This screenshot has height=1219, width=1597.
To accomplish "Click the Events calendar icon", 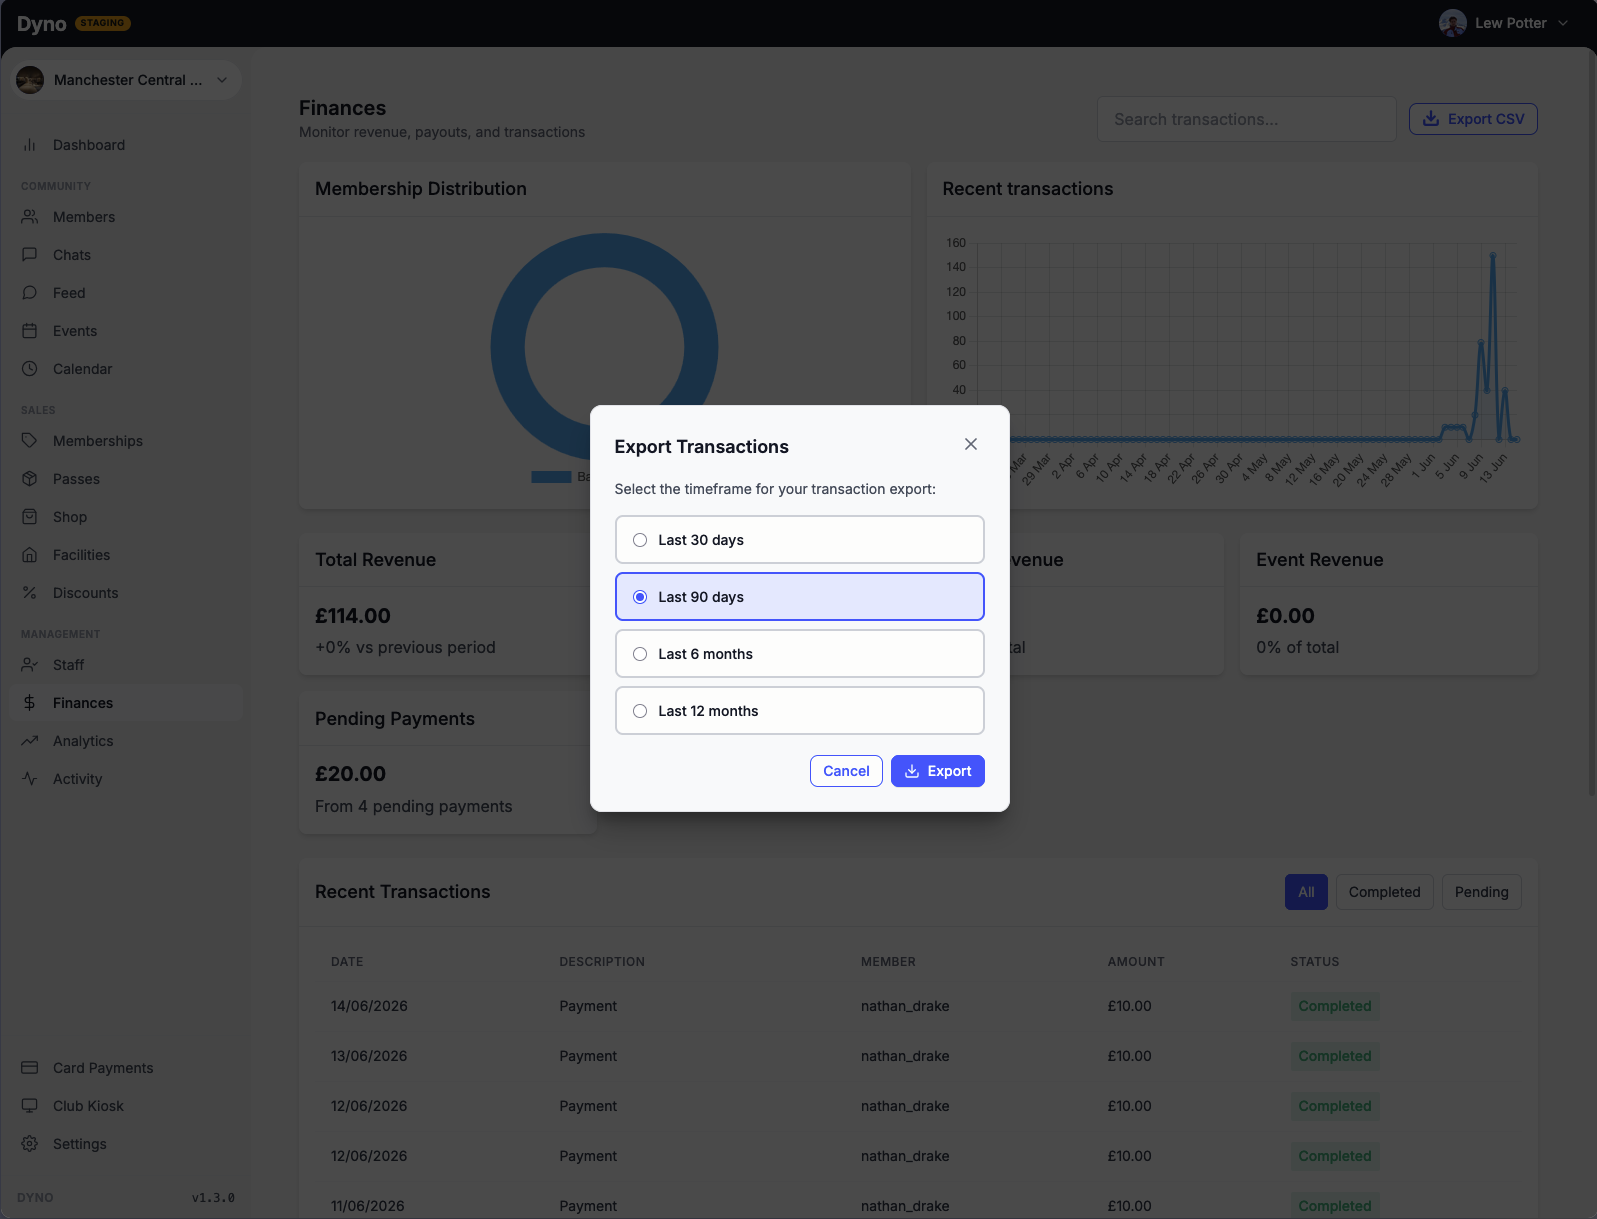I will point(30,331).
